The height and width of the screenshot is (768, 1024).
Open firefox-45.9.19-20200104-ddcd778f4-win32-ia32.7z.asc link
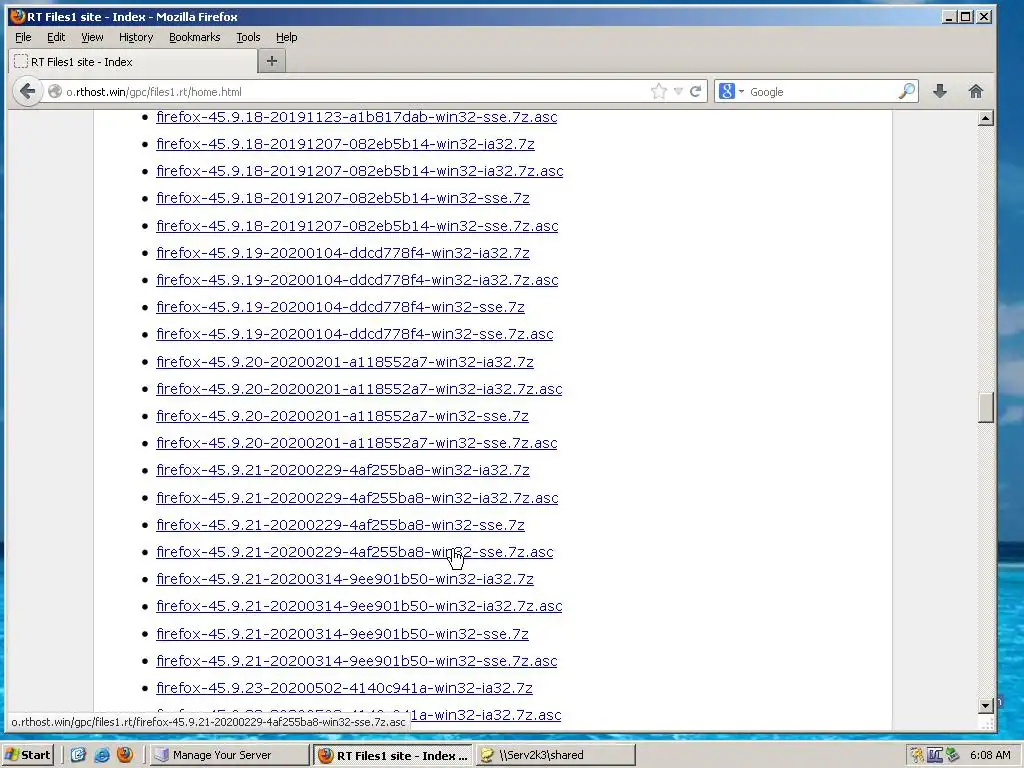point(357,280)
